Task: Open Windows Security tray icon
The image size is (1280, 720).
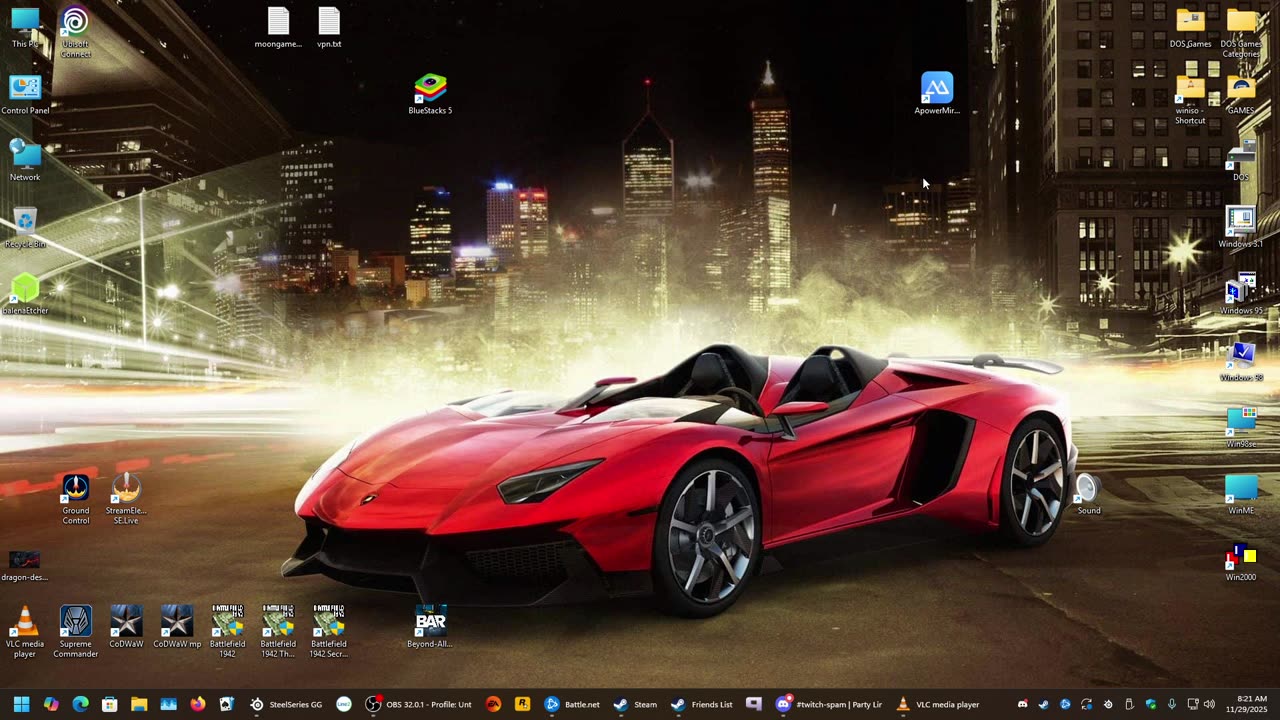Action: (1151, 704)
